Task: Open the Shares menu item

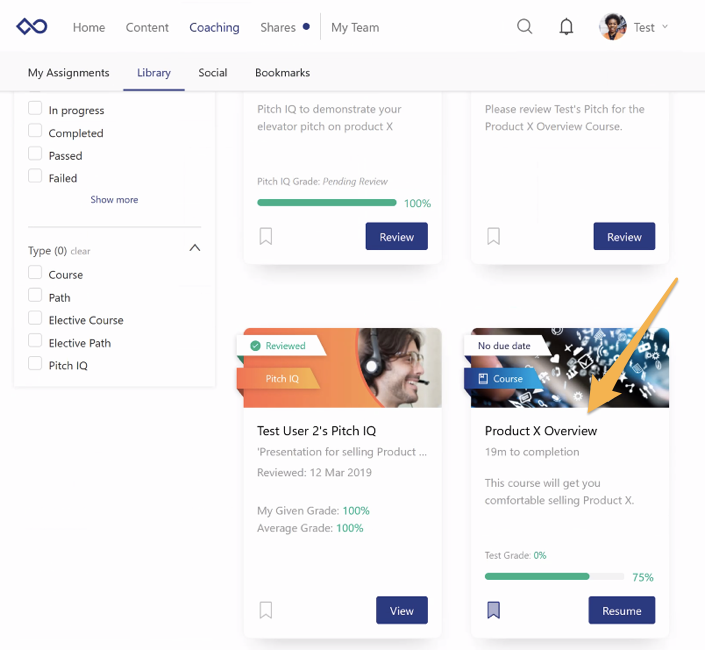Action: (278, 27)
